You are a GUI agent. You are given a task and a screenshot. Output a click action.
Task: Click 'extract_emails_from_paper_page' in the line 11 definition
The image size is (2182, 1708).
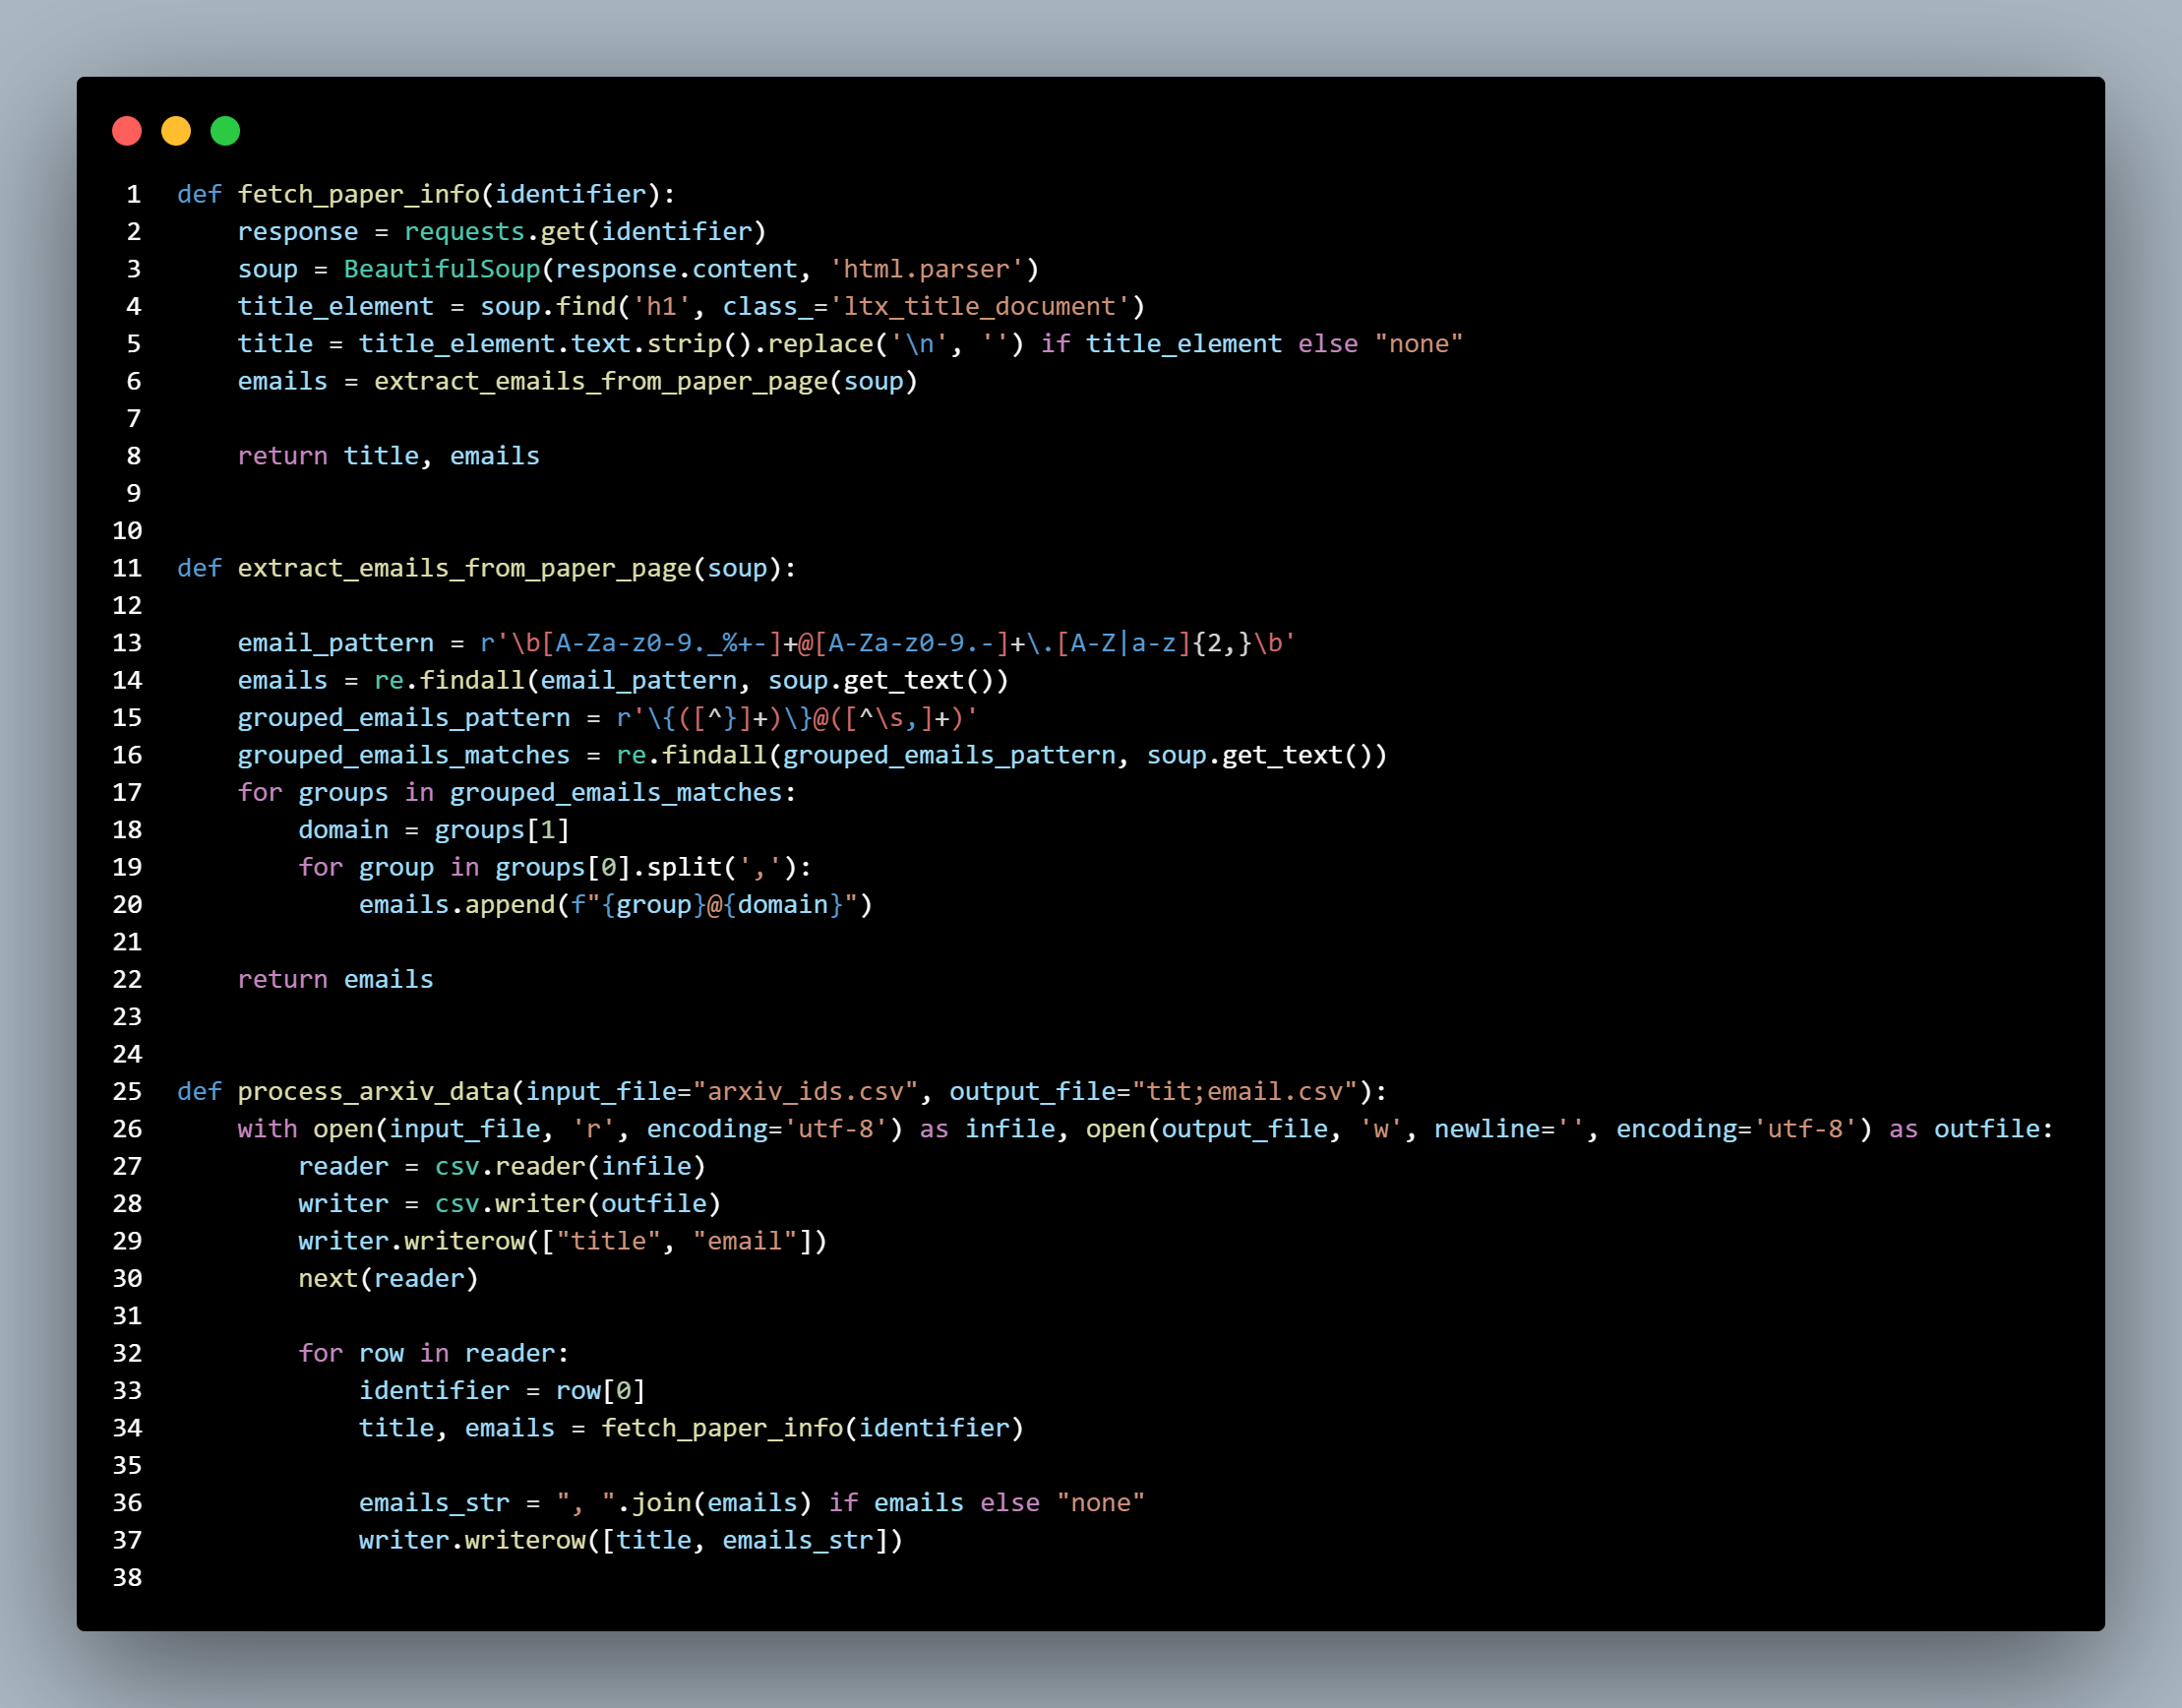(465, 568)
